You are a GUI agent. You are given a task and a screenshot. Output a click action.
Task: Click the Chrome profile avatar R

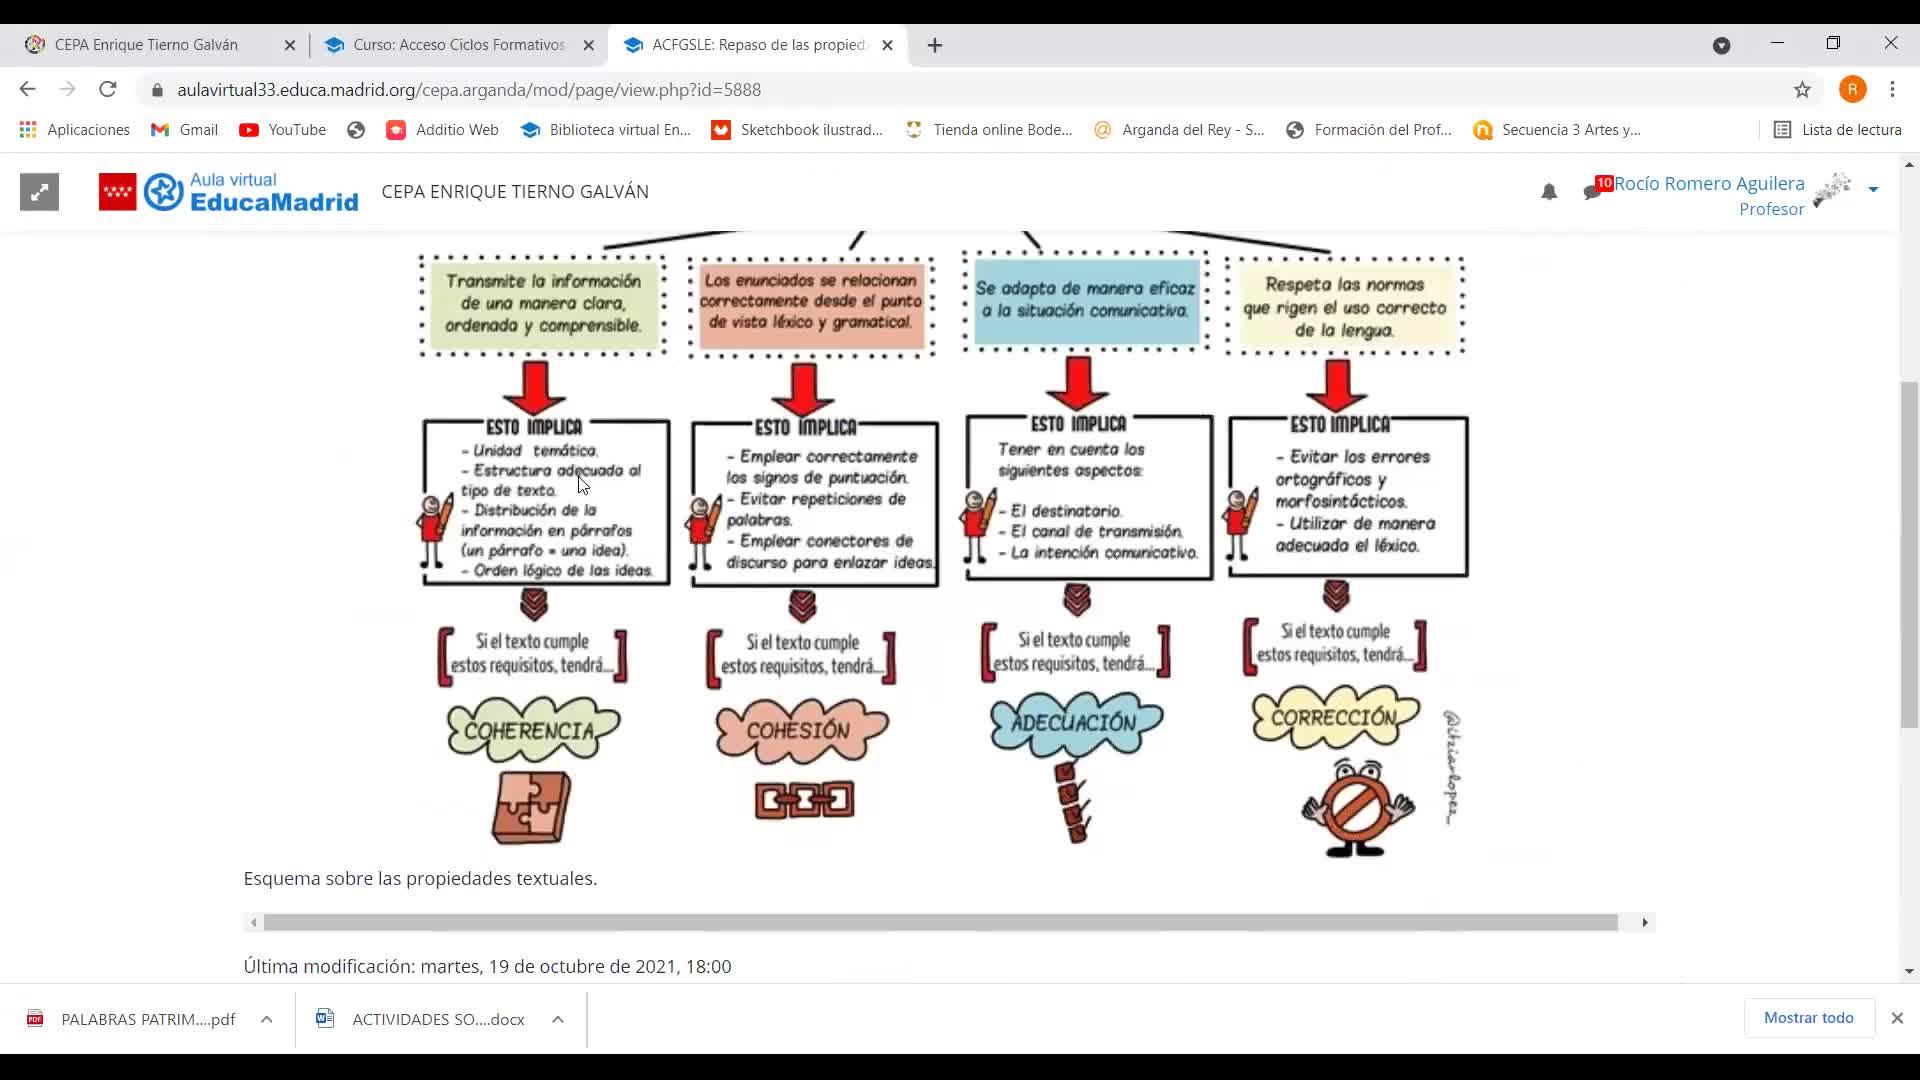(x=1852, y=90)
